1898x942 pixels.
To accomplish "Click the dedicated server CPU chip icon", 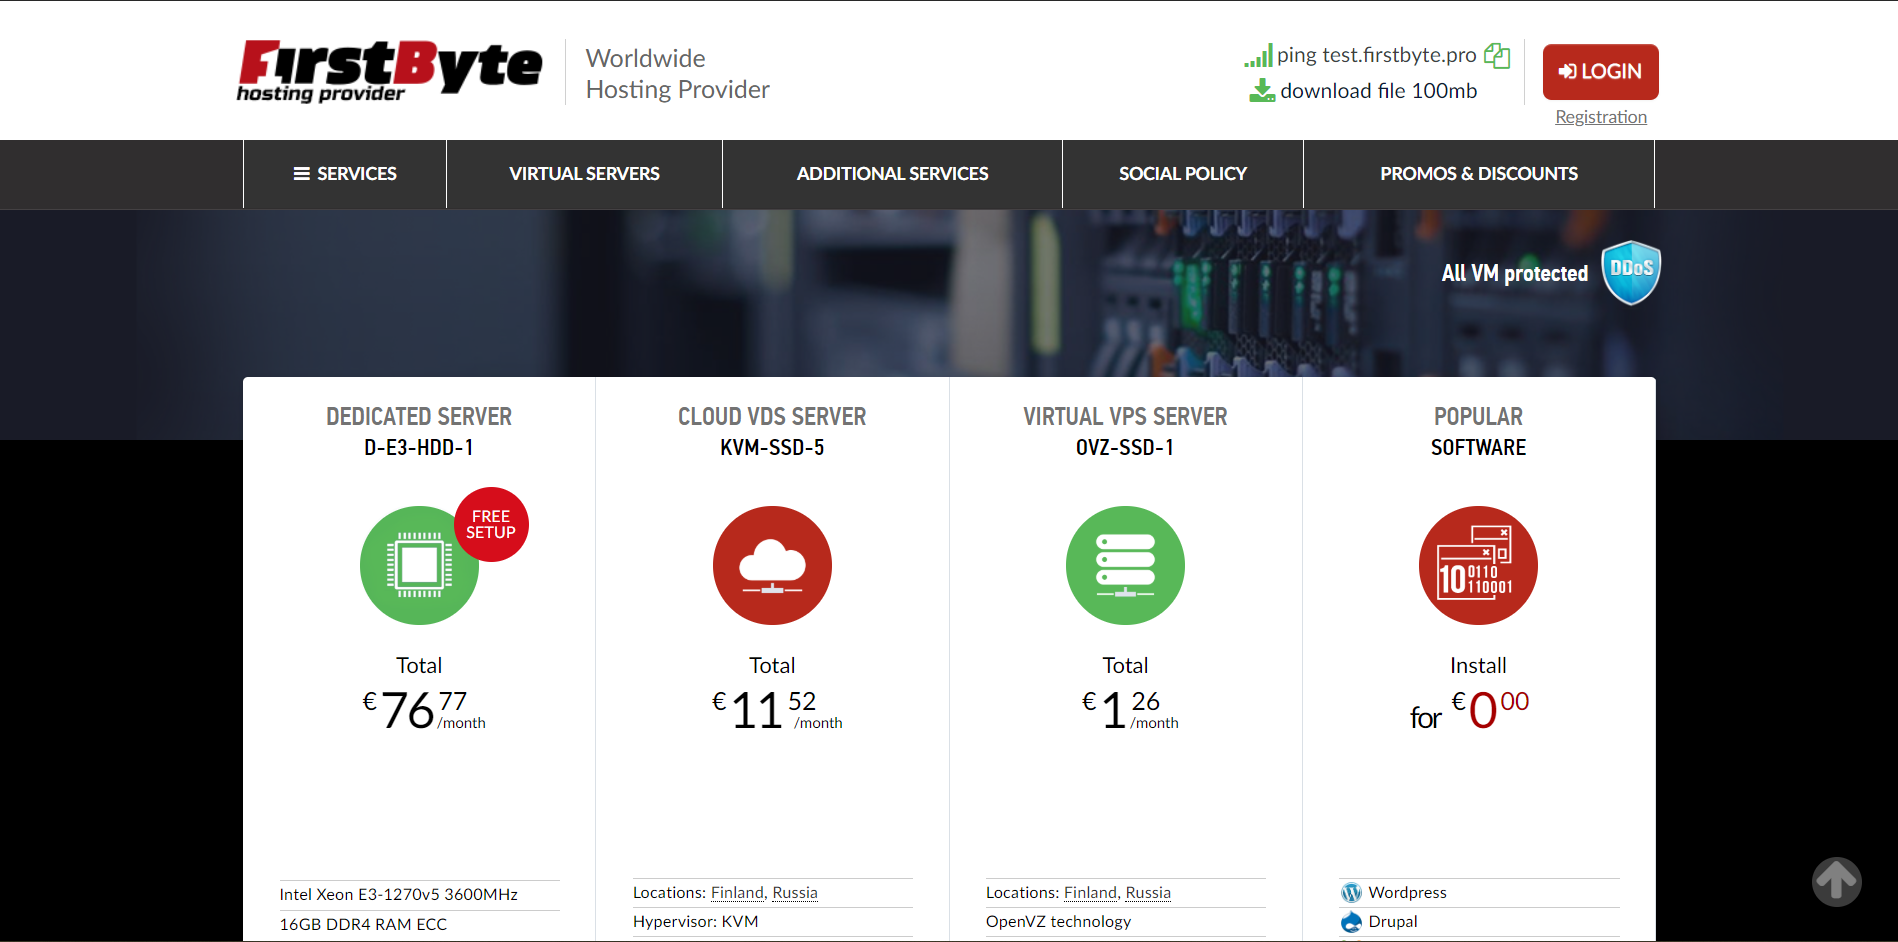I will [419, 565].
